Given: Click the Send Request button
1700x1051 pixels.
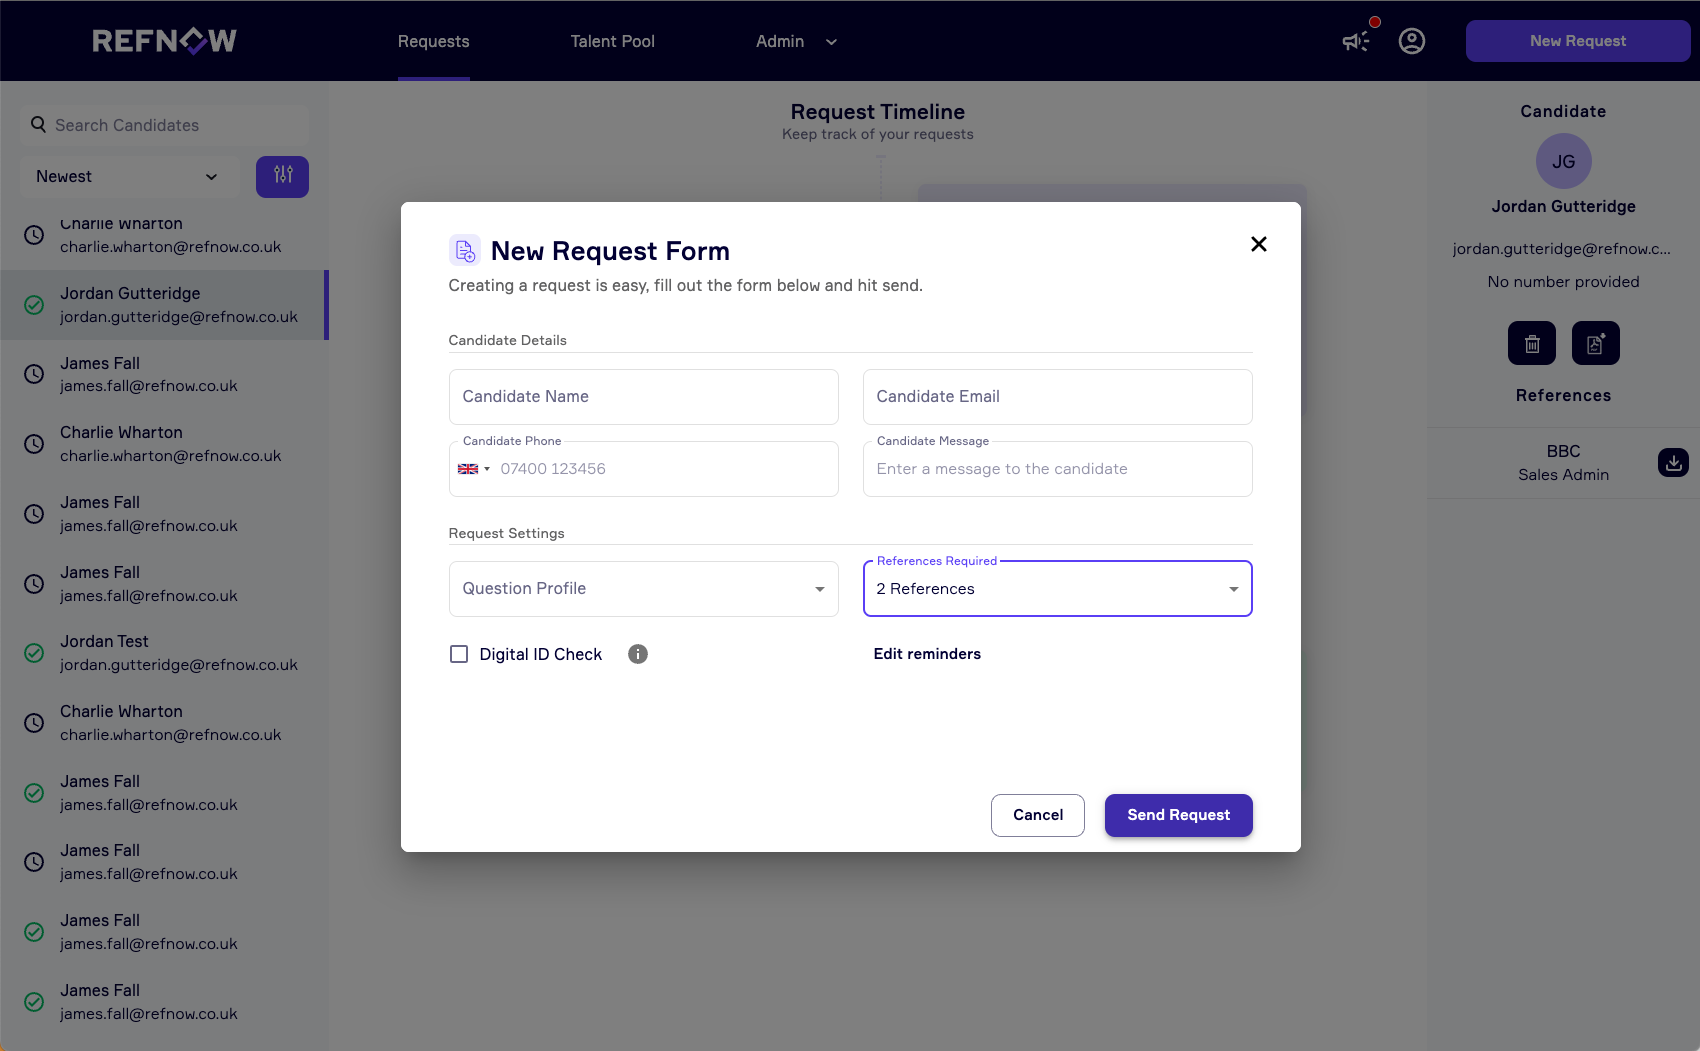Looking at the screenshot, I should [1178, 815].
